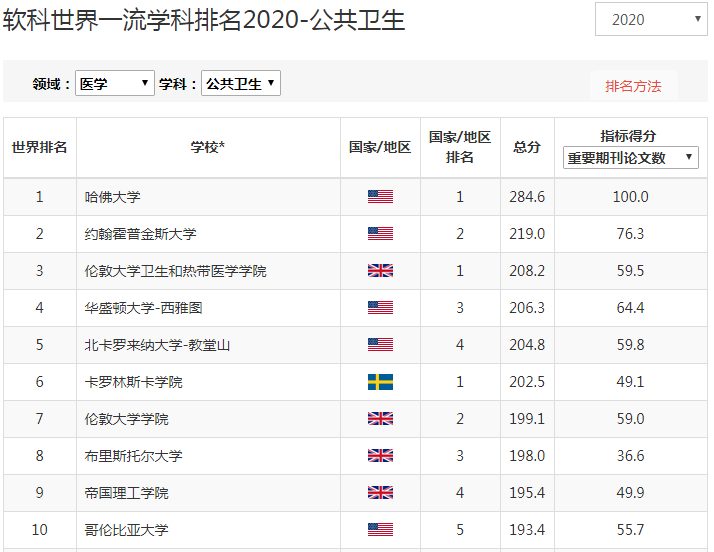This screenshot has width=714, height=552.
Task: Click the indicator score 100.0
Action: click(631, 197)
